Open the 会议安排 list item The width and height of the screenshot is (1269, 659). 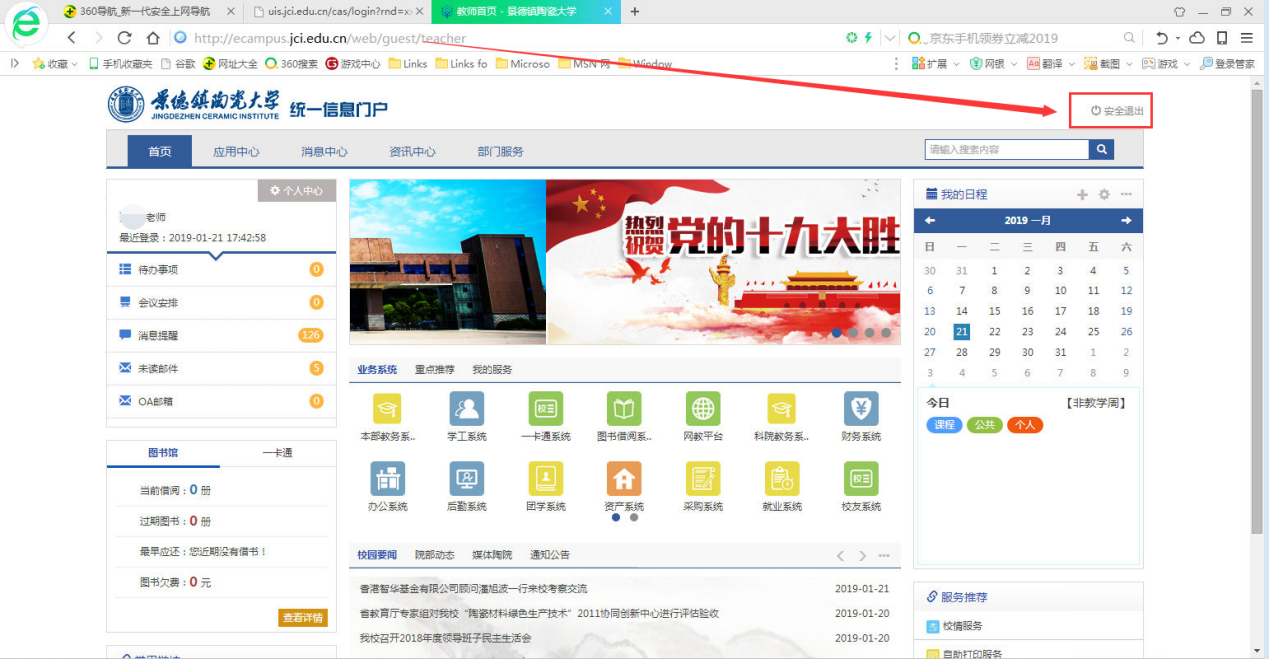click(220, 302)
